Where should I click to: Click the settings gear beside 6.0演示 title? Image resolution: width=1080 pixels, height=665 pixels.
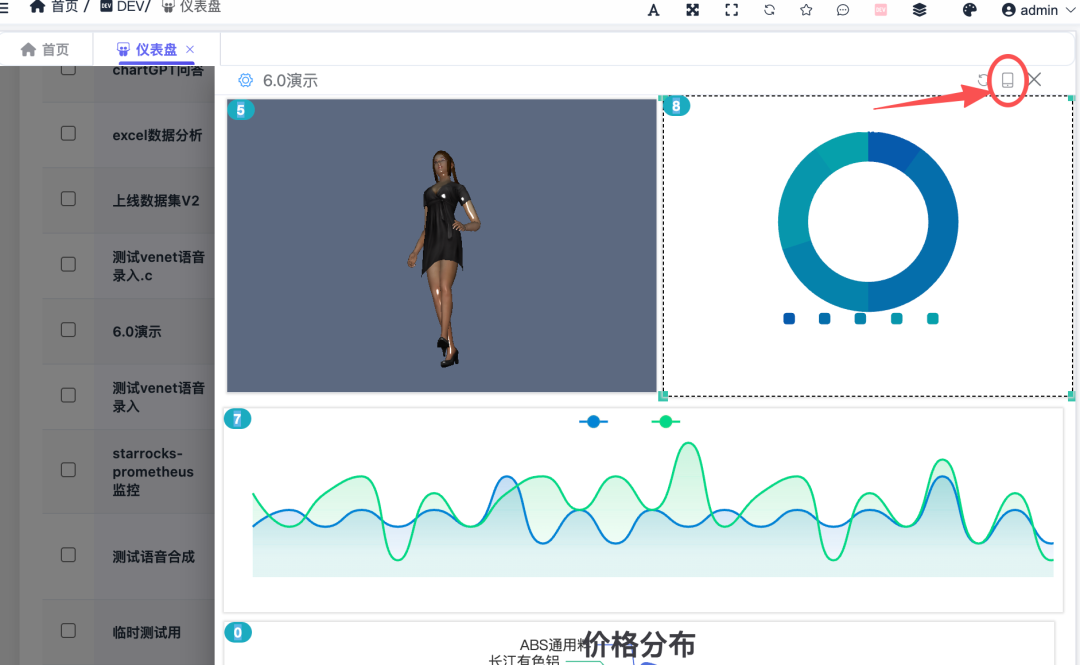tap(245, 80)
